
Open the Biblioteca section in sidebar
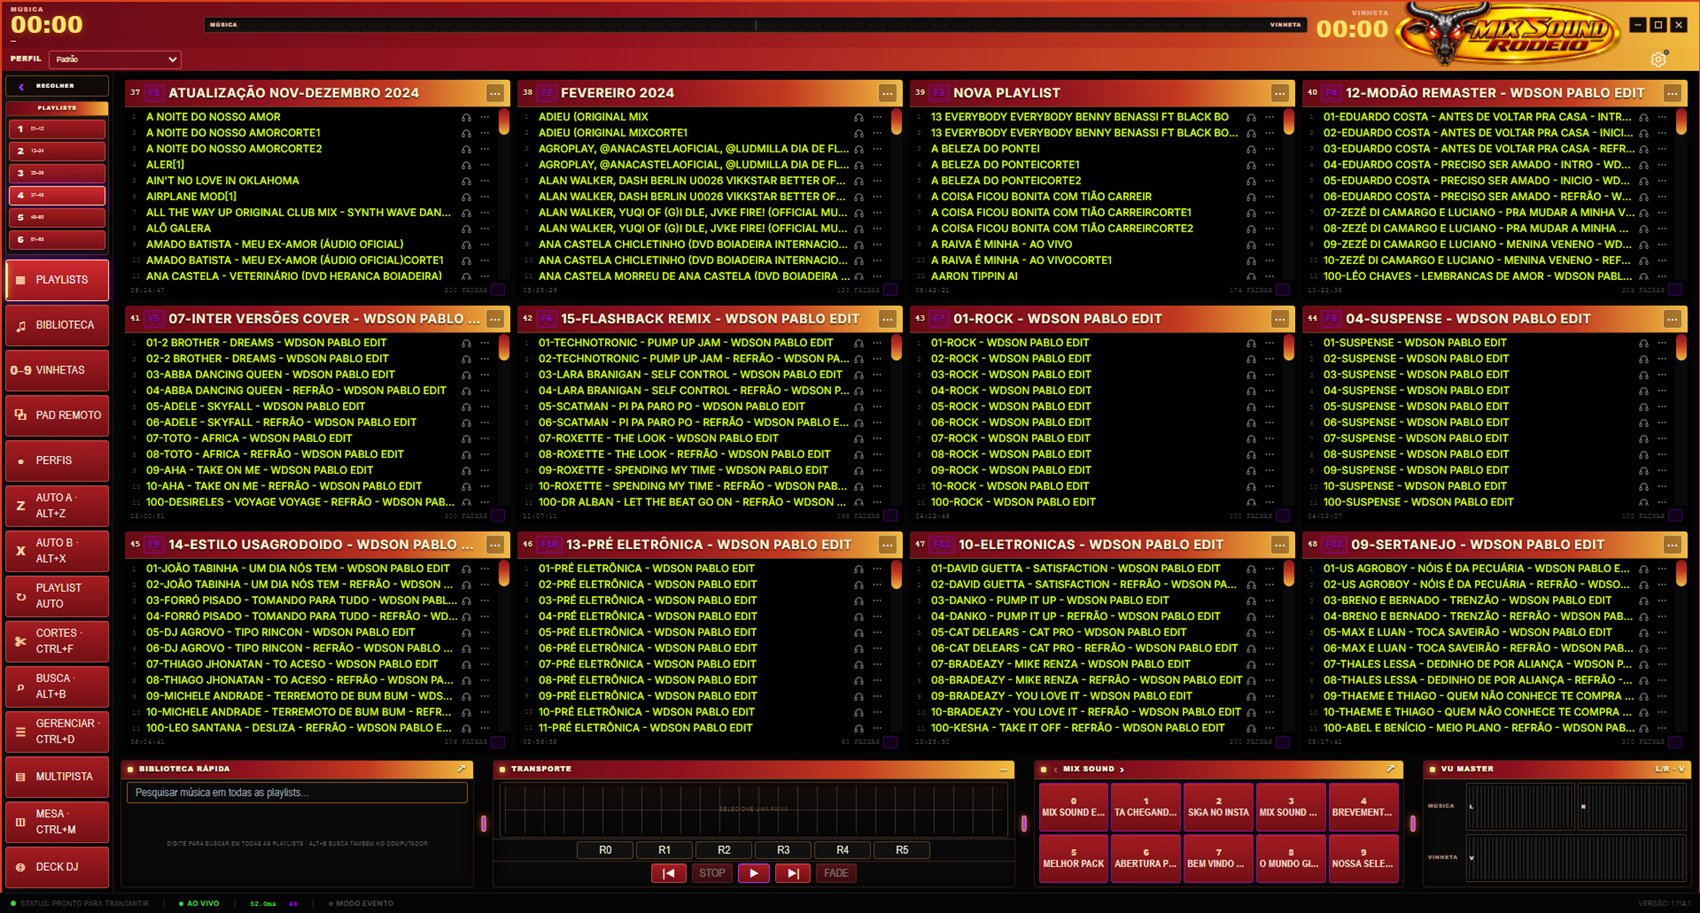(57, 325)
